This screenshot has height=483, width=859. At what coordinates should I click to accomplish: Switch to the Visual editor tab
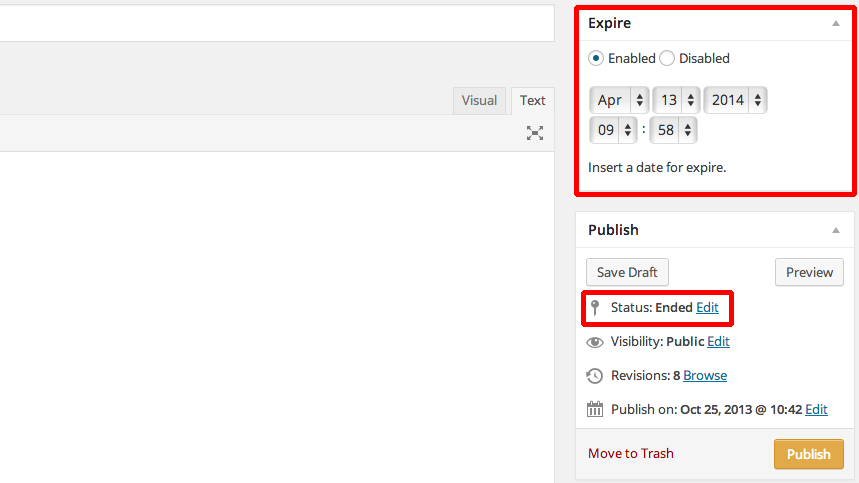click(479, 100)
